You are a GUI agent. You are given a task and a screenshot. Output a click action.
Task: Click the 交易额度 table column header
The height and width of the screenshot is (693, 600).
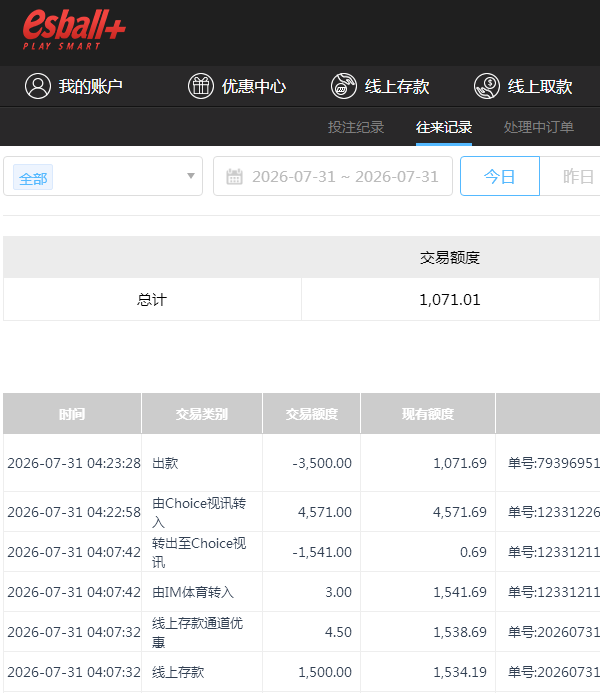pos(311,414)
